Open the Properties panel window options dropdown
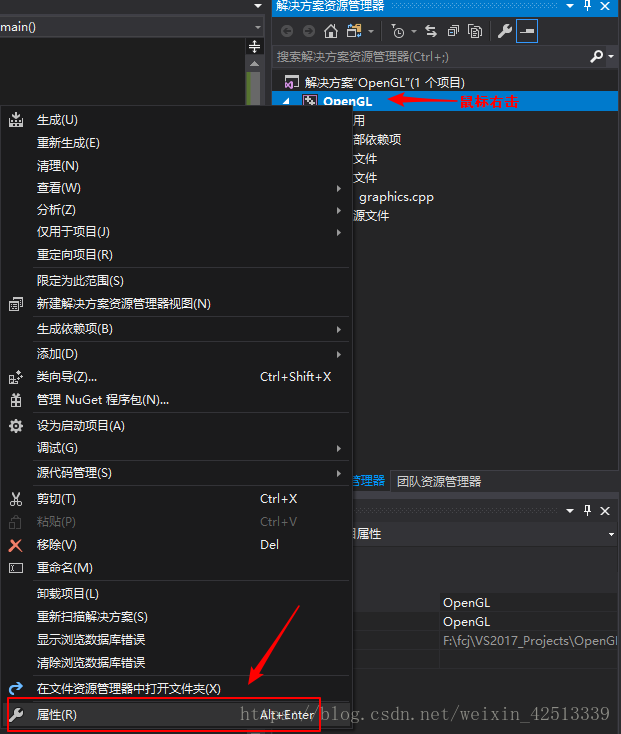 tap(570, 511)
